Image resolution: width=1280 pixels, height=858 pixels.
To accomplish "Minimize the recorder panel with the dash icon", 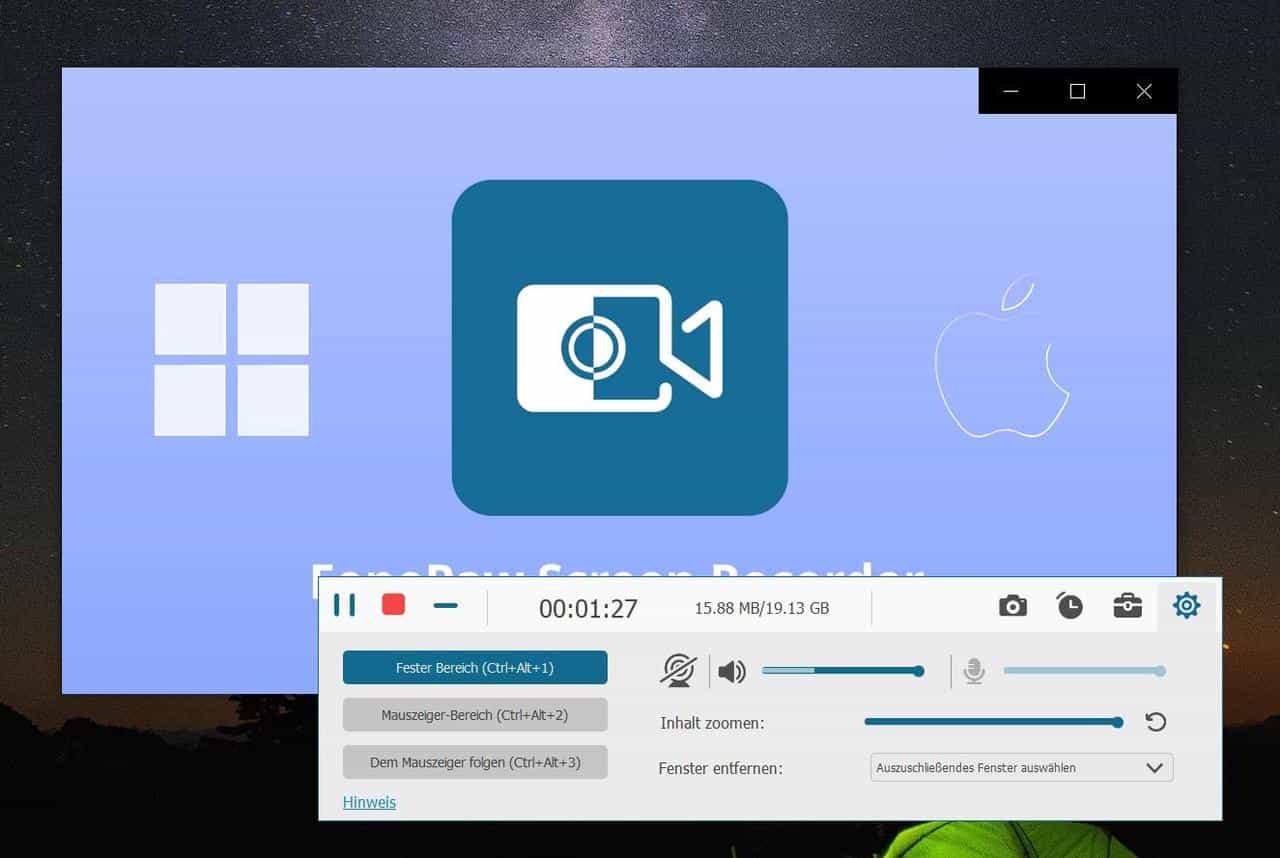I will (446, 605).
